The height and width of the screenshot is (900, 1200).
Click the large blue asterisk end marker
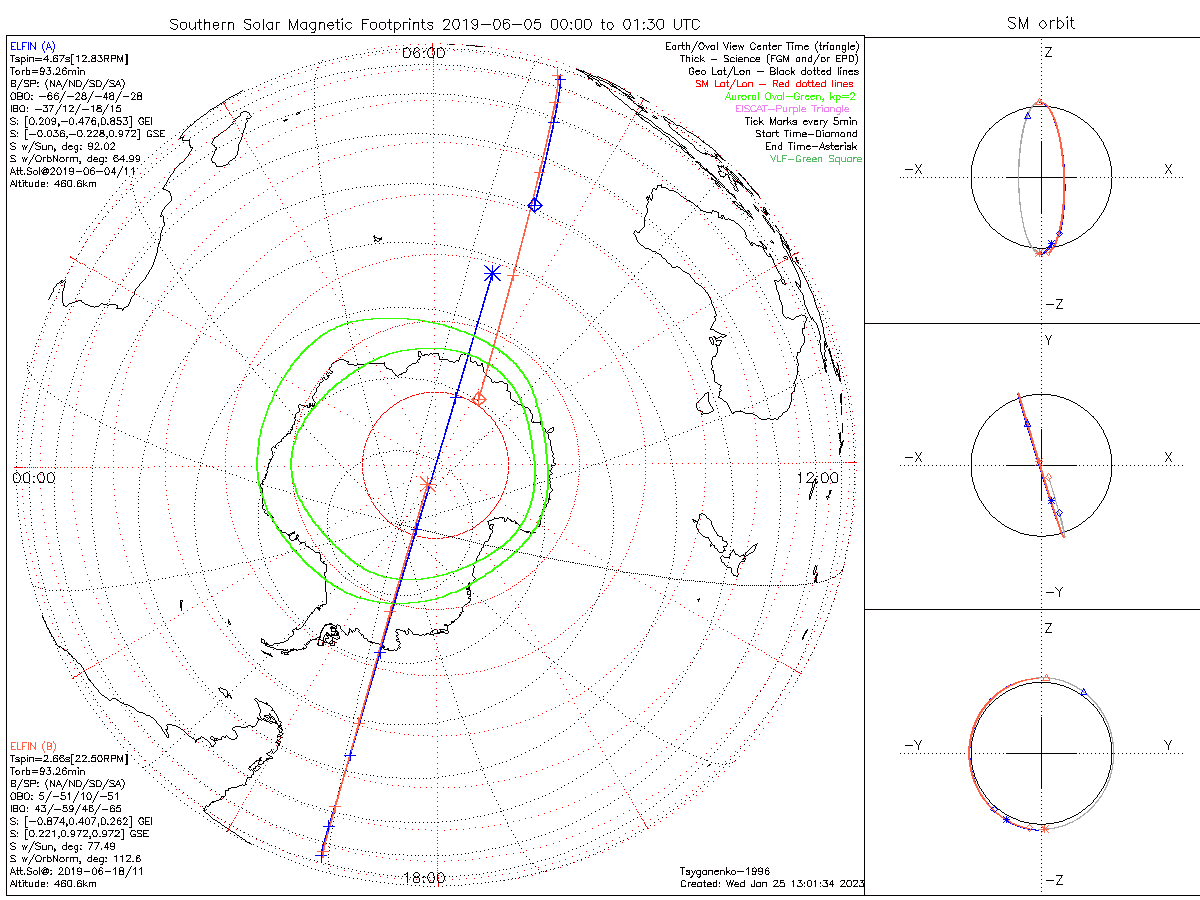click(491, 272)
